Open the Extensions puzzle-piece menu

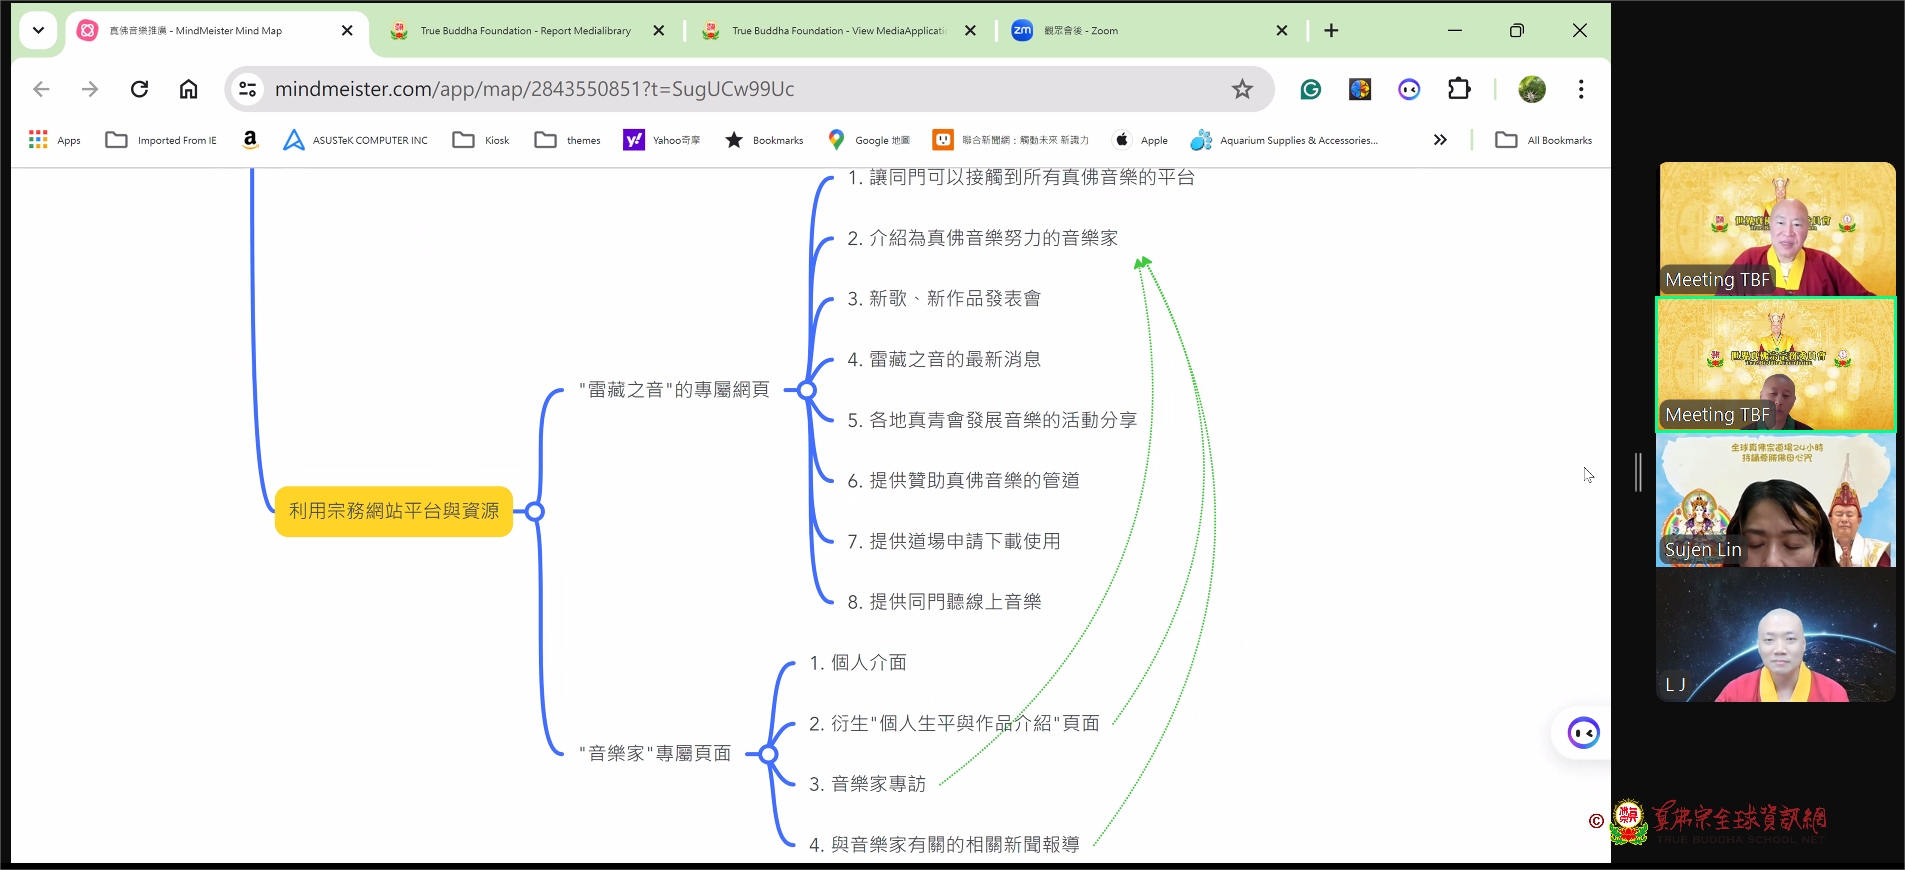1459,90
